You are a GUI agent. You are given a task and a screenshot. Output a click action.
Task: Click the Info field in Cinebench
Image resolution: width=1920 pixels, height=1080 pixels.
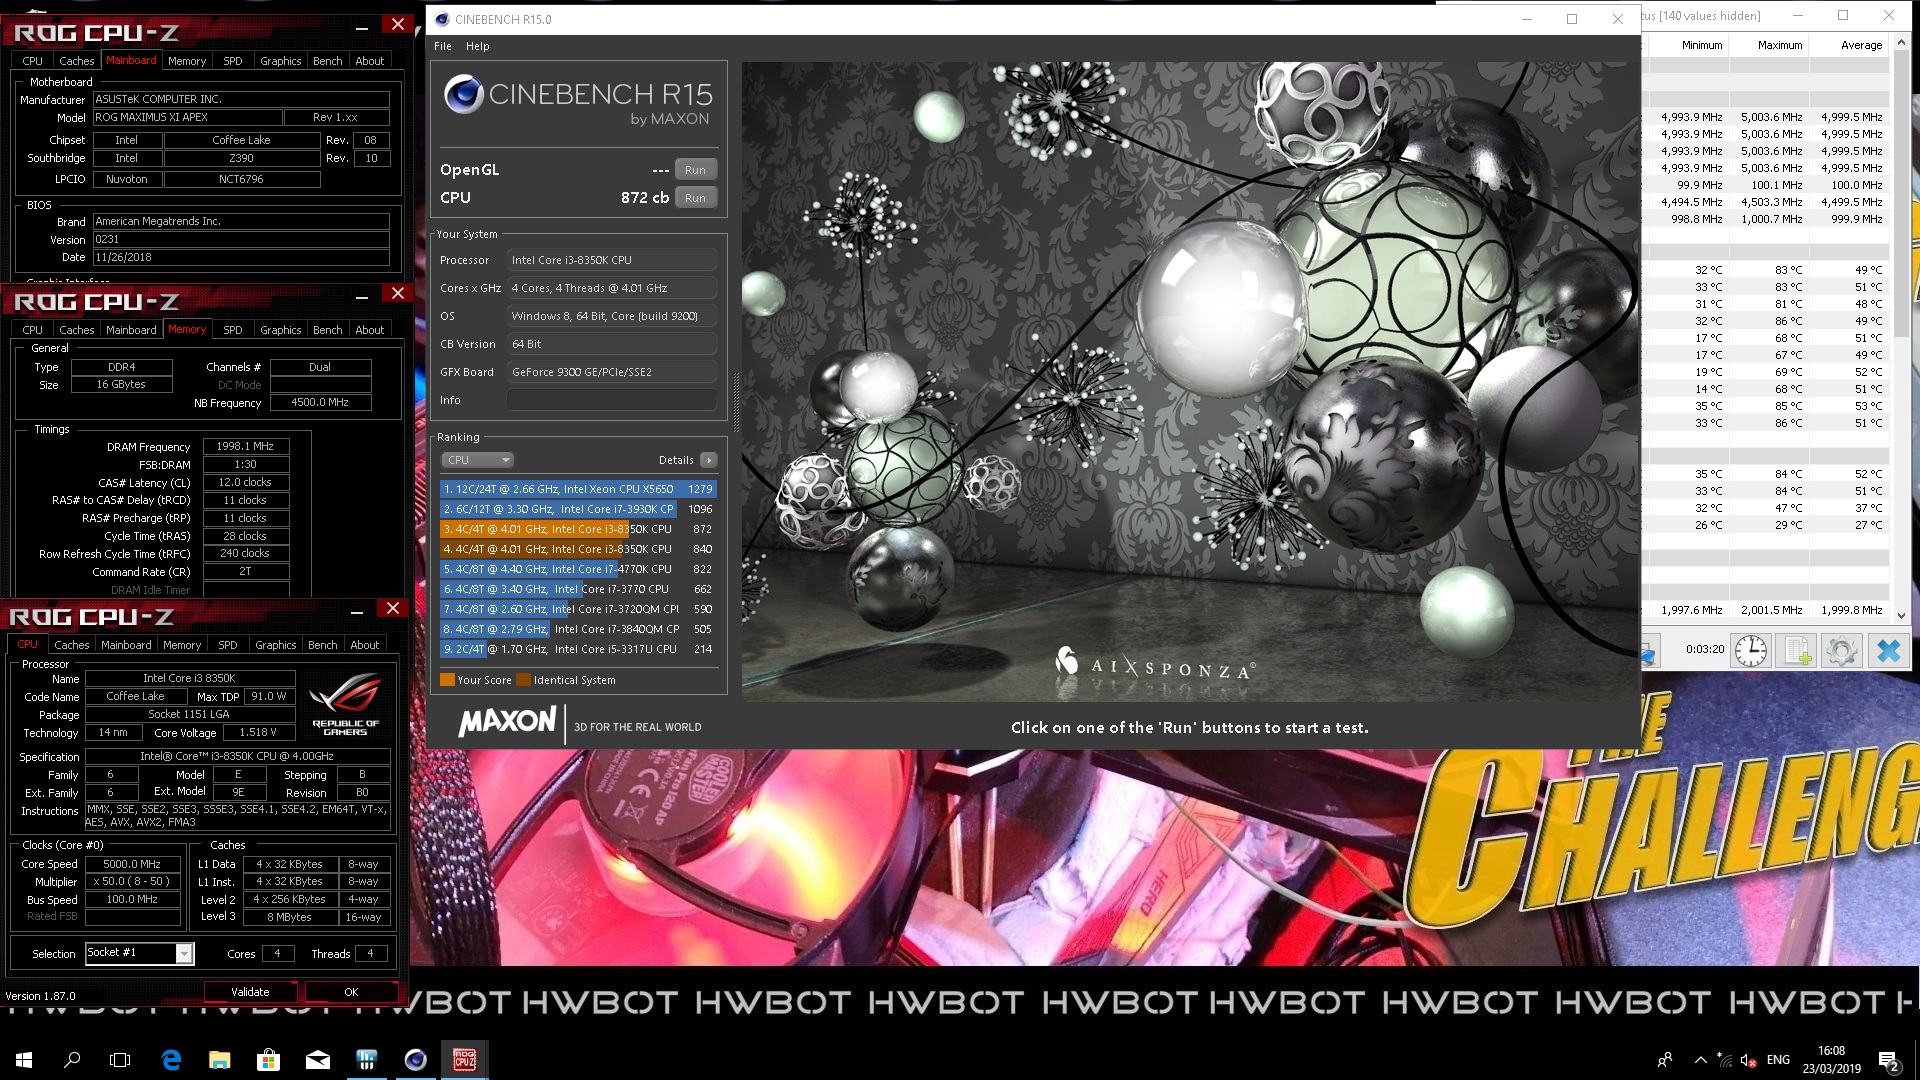[x=611, y=400]
